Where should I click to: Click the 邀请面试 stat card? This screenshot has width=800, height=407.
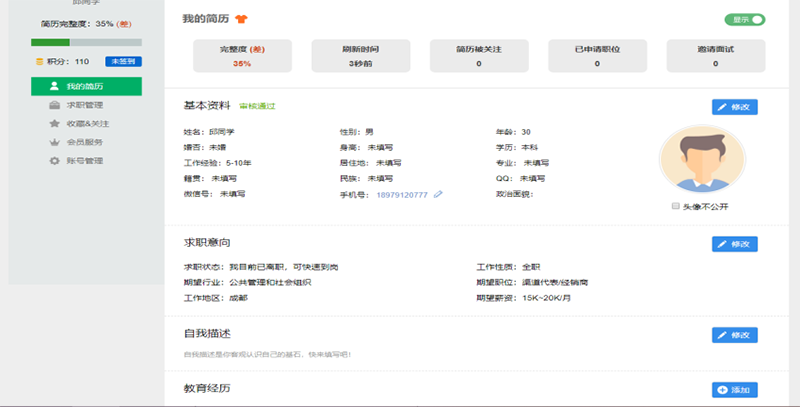coord(716,56)
